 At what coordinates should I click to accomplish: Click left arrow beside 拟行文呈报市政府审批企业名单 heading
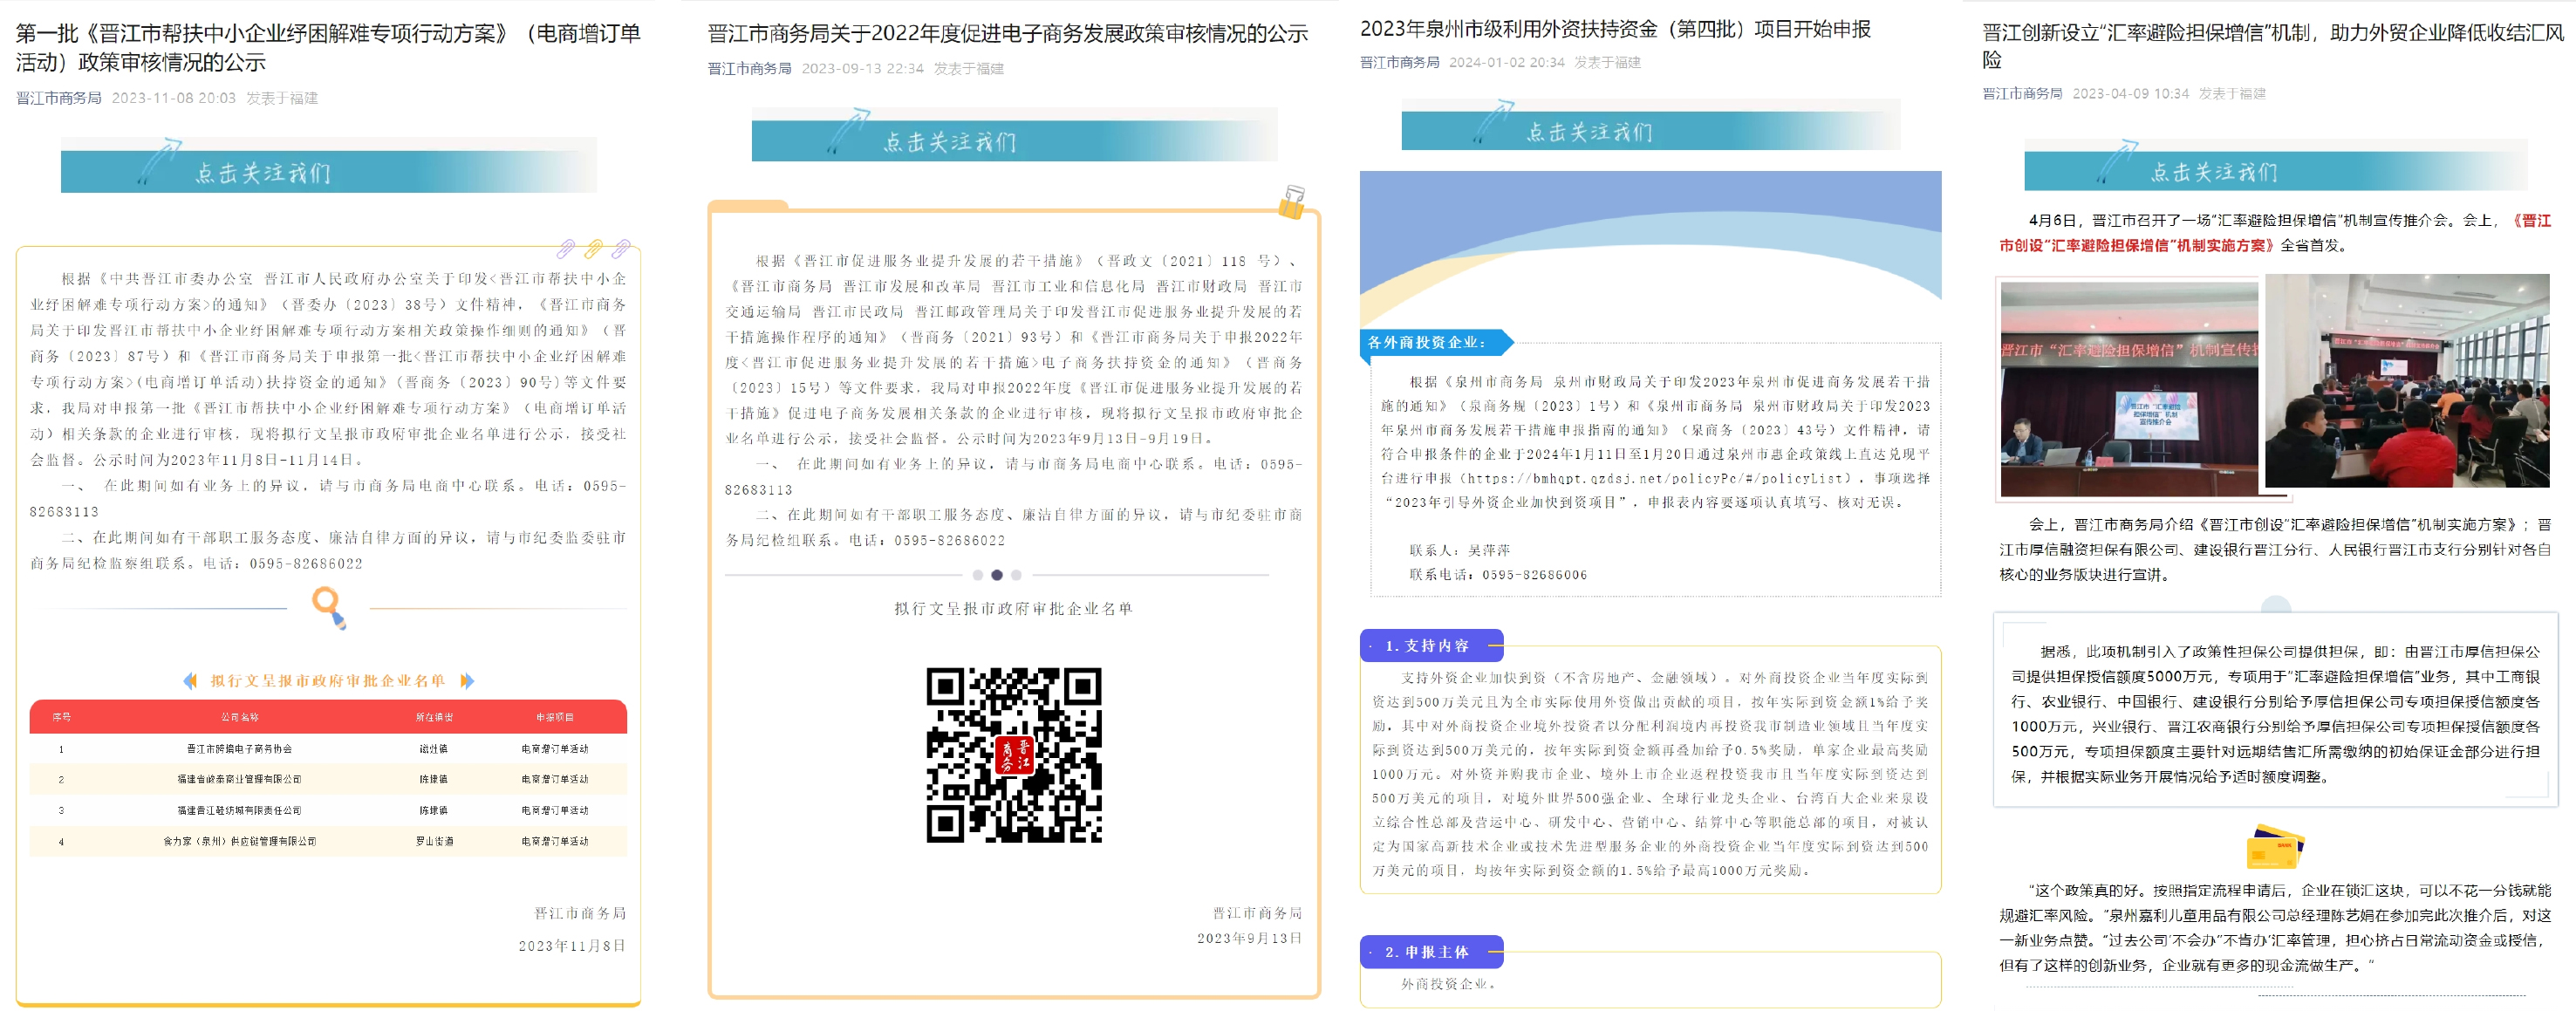(x=190, y=681)
